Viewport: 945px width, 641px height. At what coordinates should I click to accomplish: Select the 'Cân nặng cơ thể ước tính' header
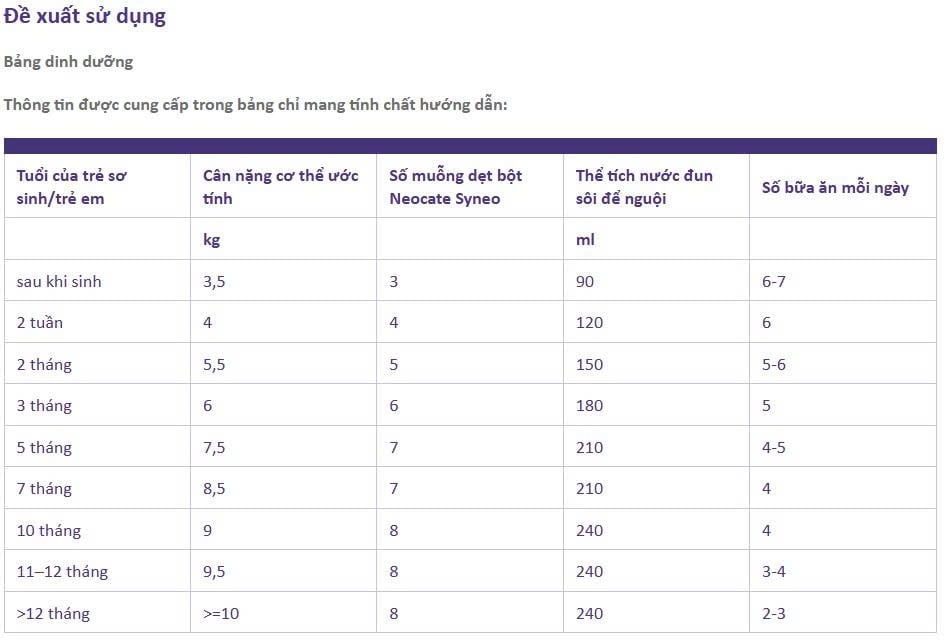click(280, 187)
